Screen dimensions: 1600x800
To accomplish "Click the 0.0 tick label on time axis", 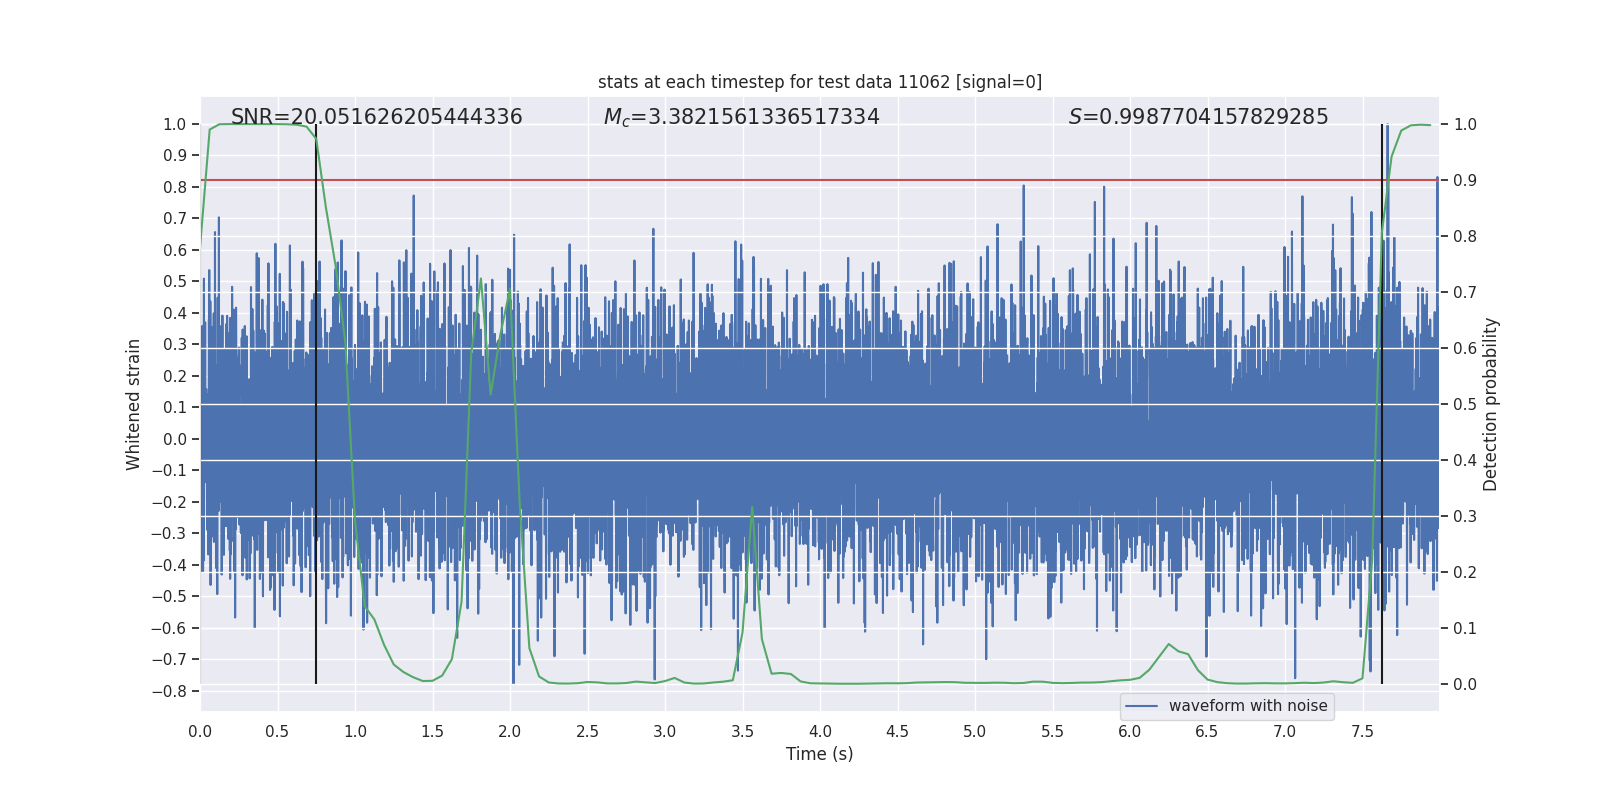I will pyautogui.click(x=200, y=731).
